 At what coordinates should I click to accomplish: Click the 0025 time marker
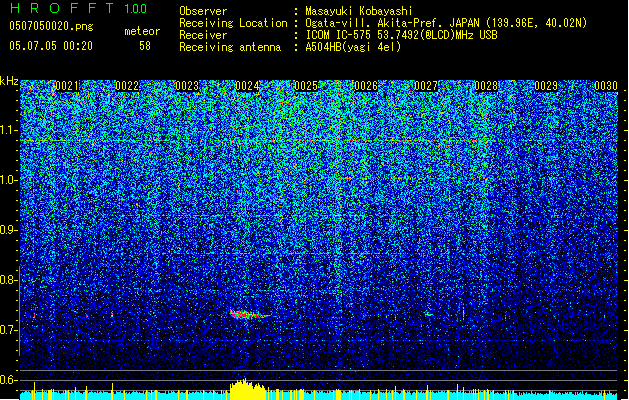306,86
